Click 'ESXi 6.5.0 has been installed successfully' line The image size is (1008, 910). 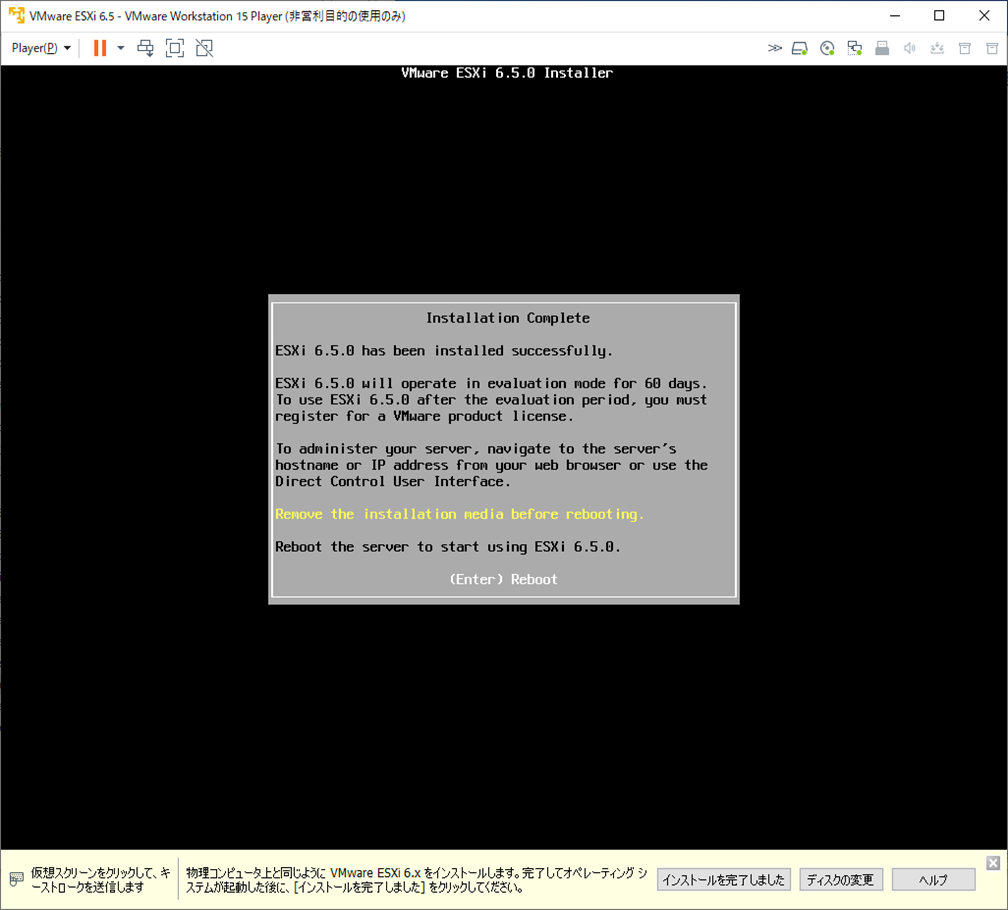(444, 351)
